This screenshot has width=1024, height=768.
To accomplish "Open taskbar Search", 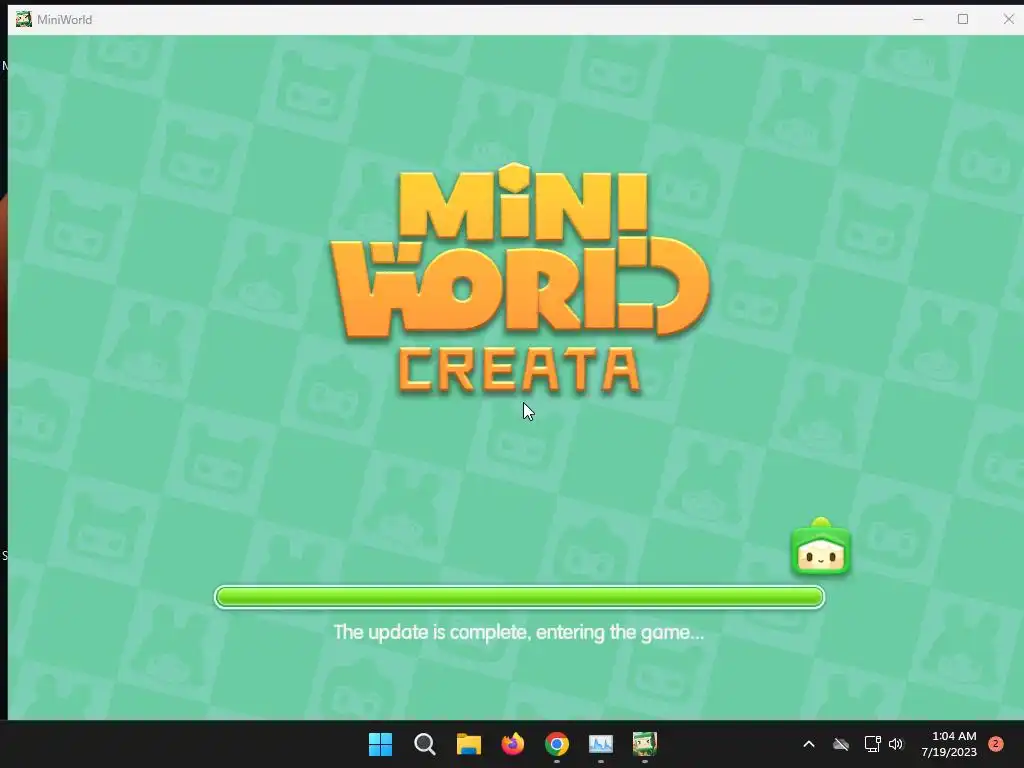I will pyautogui.click(x=424, y=744).
